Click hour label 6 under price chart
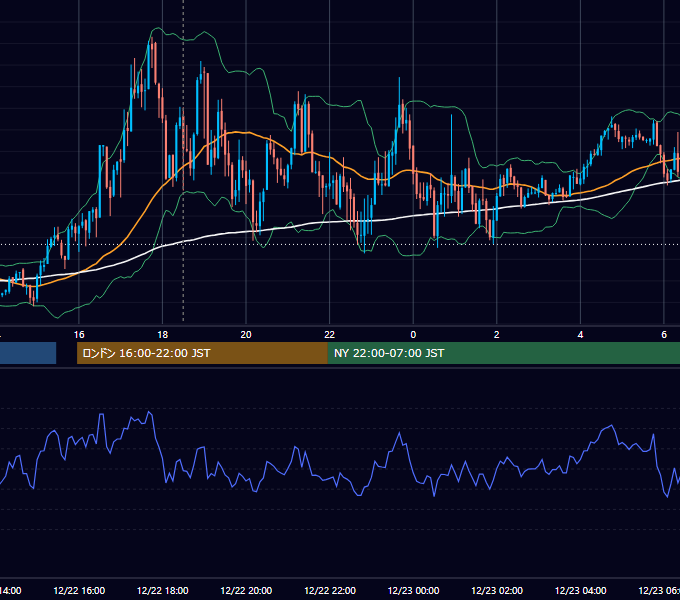This screenshot has height=600, width=680. point(664,335)
